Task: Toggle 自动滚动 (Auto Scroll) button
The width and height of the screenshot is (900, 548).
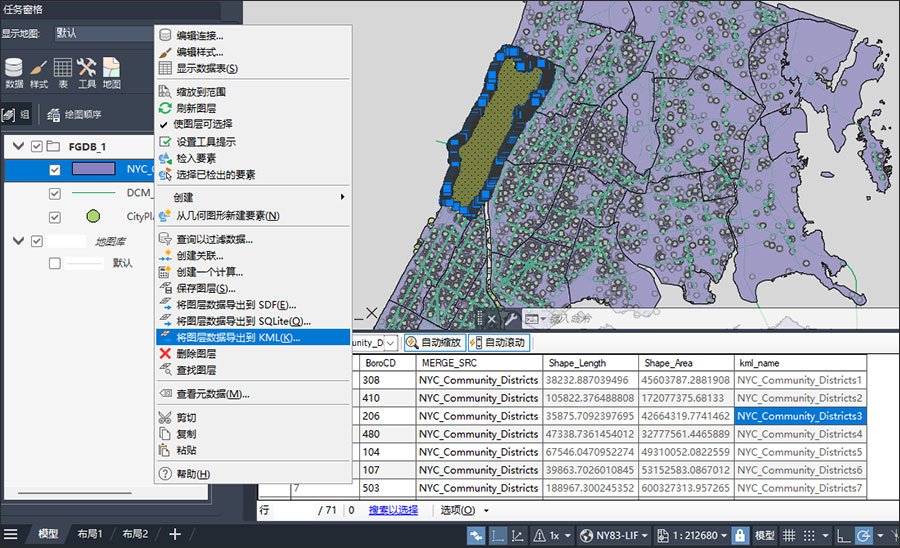Action: click(498, 343)
